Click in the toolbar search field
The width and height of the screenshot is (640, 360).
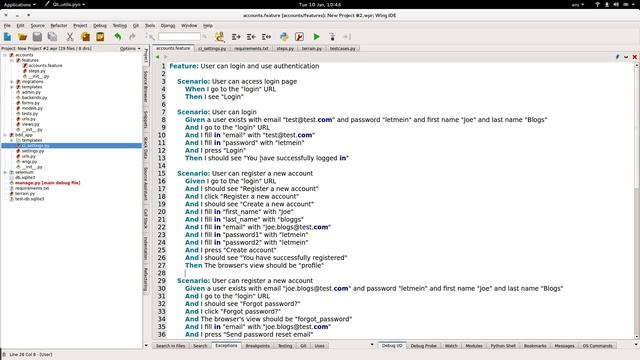[x=179, y=37]
